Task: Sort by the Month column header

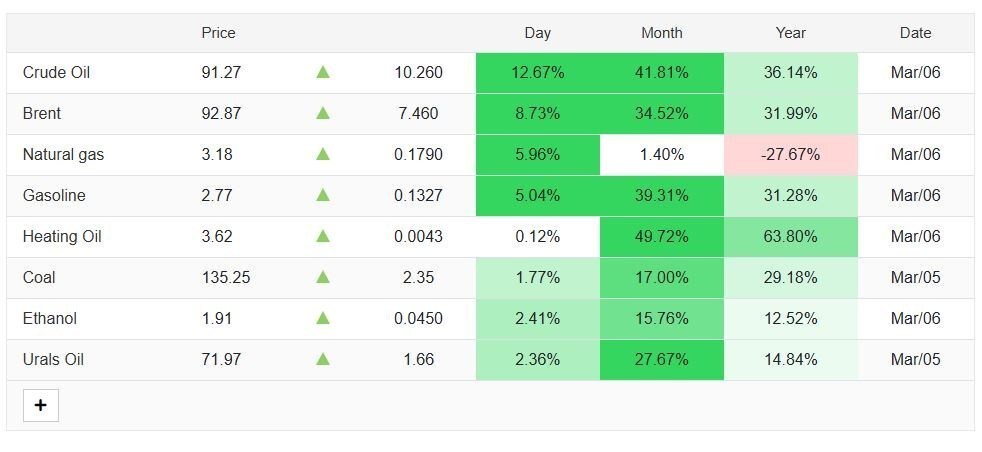Action: 661,33
